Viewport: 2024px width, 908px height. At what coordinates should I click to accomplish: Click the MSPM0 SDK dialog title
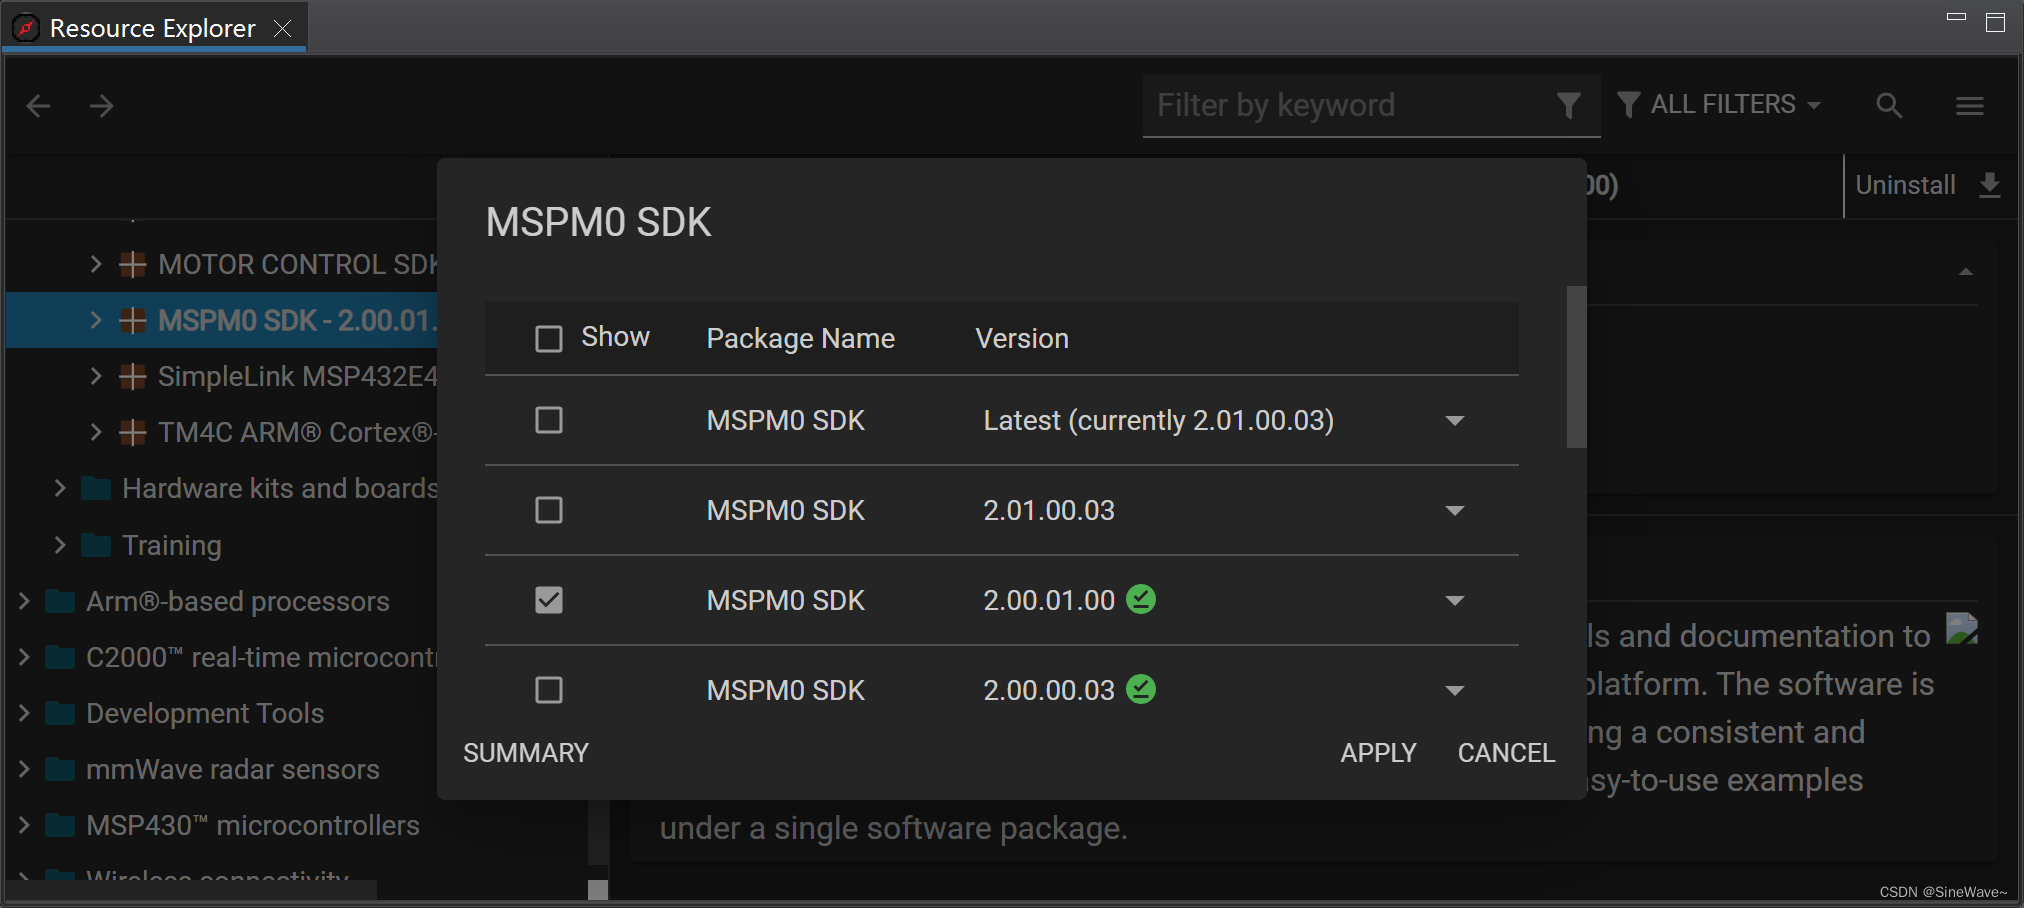pyautogui.click(x=598, y=222)
